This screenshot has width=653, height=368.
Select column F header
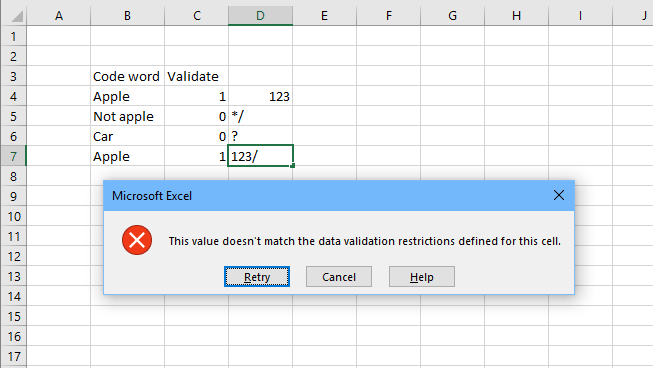[389, 16]
